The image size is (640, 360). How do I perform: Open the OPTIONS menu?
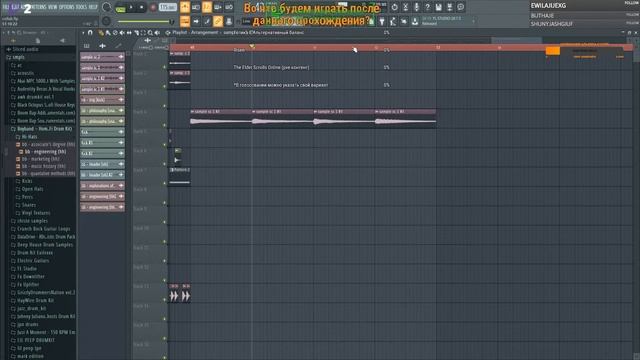[67, 7]
